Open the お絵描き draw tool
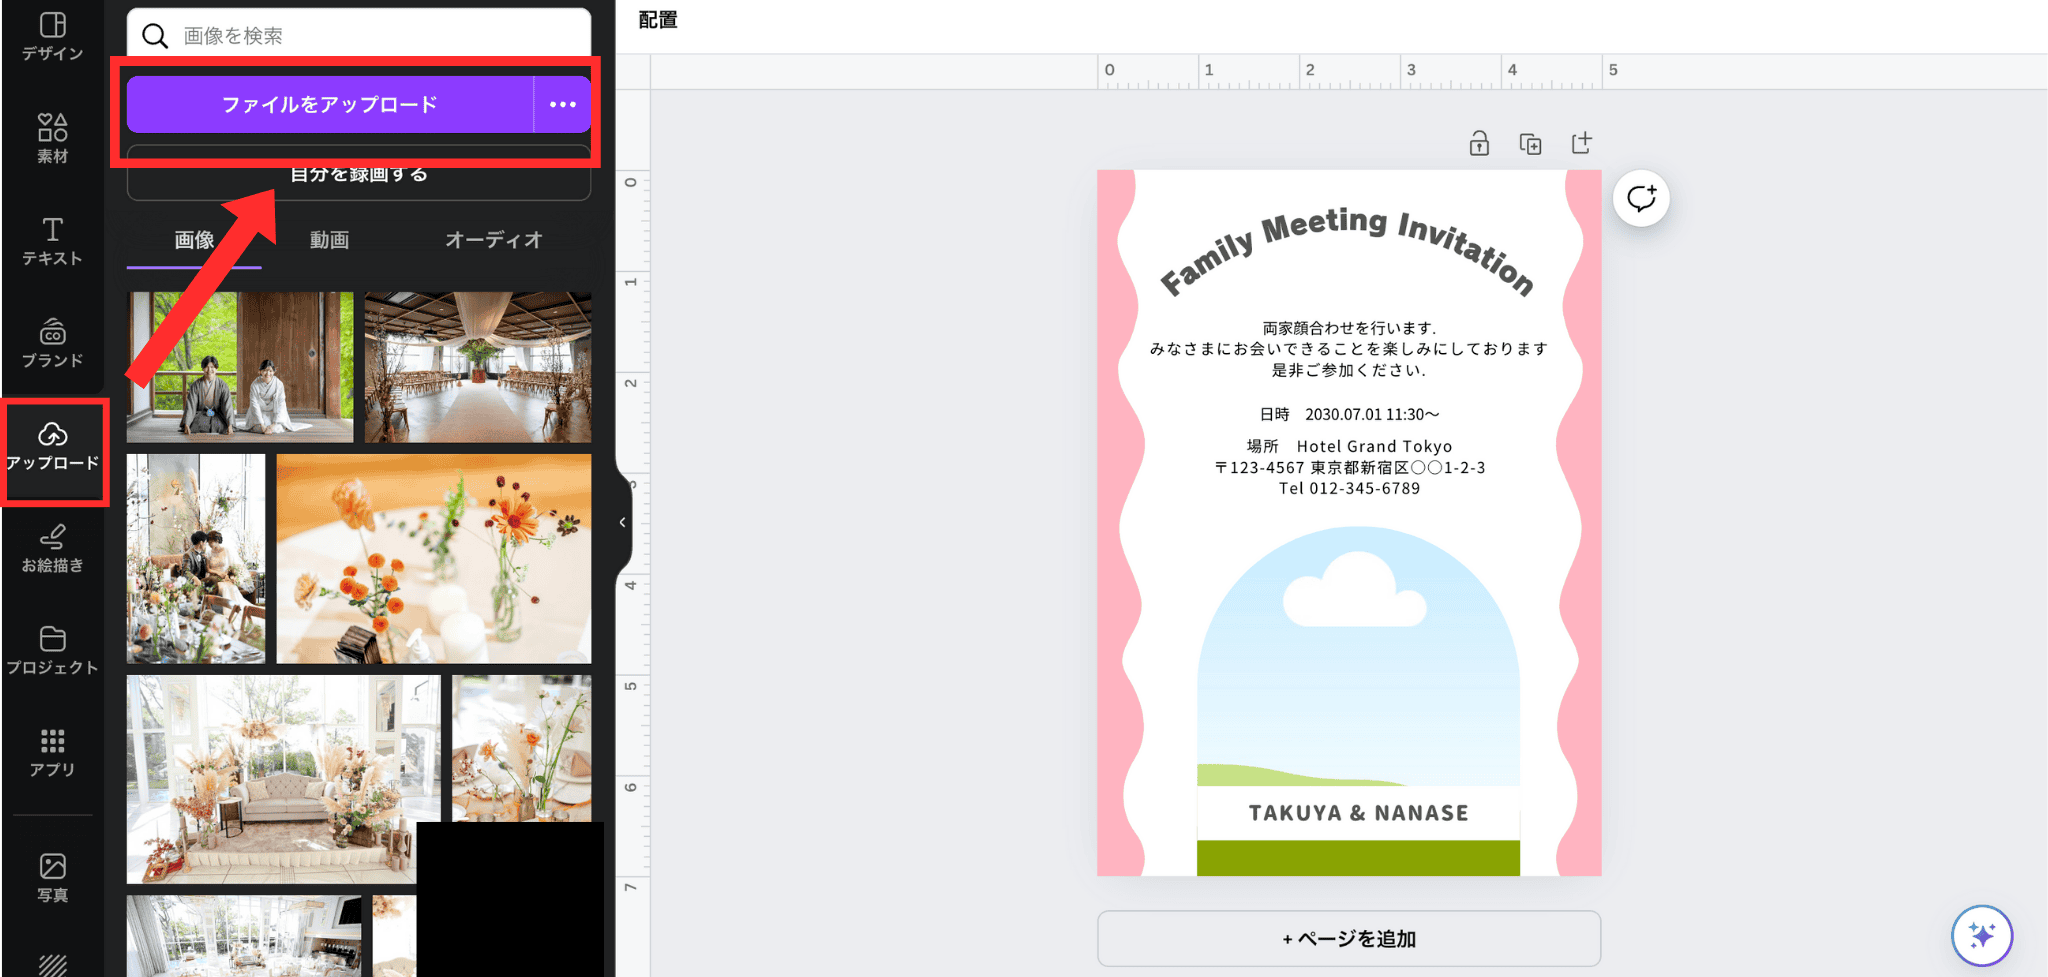The image size is (2048, 977). pos(52,548)
